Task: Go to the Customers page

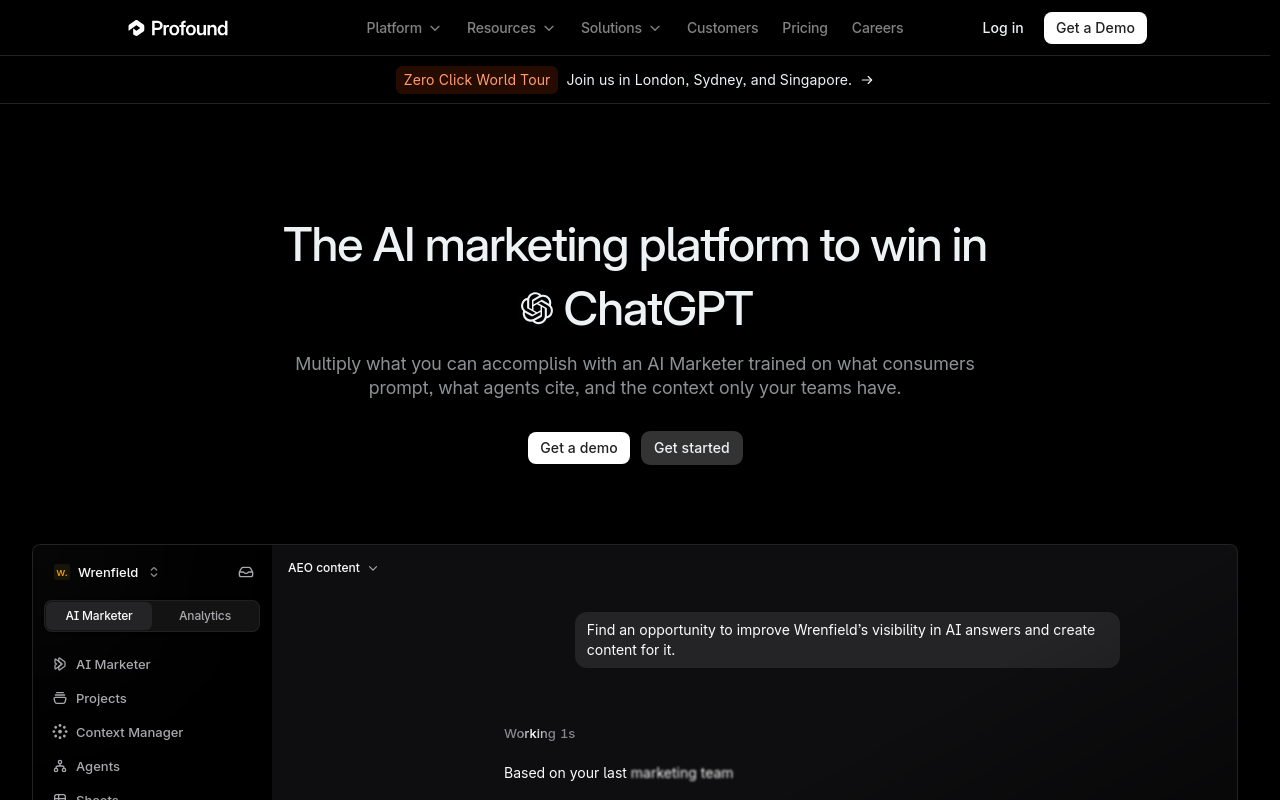Action: pos(722,28)
